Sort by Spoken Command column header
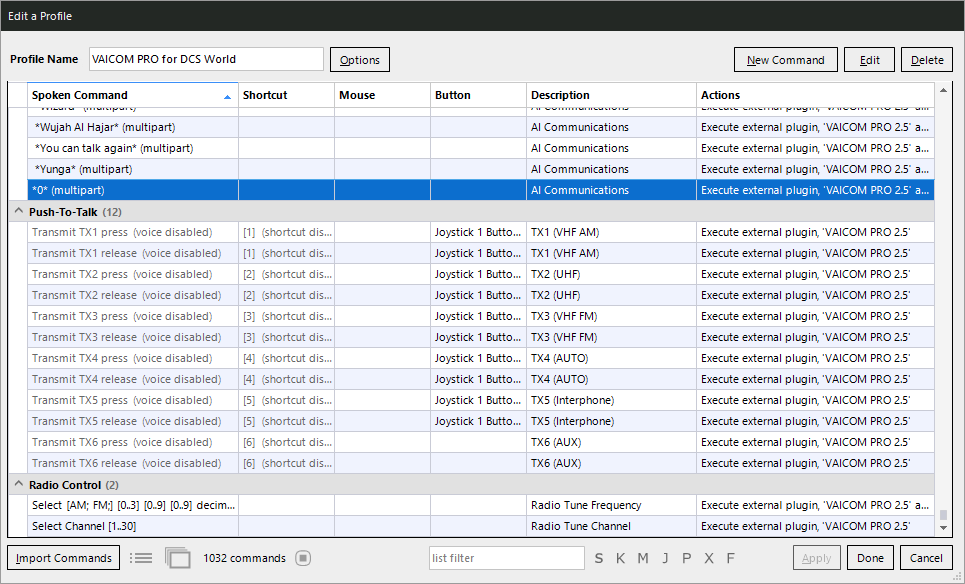The width and height of the screenshot is (965, 584). coord(132,95)
